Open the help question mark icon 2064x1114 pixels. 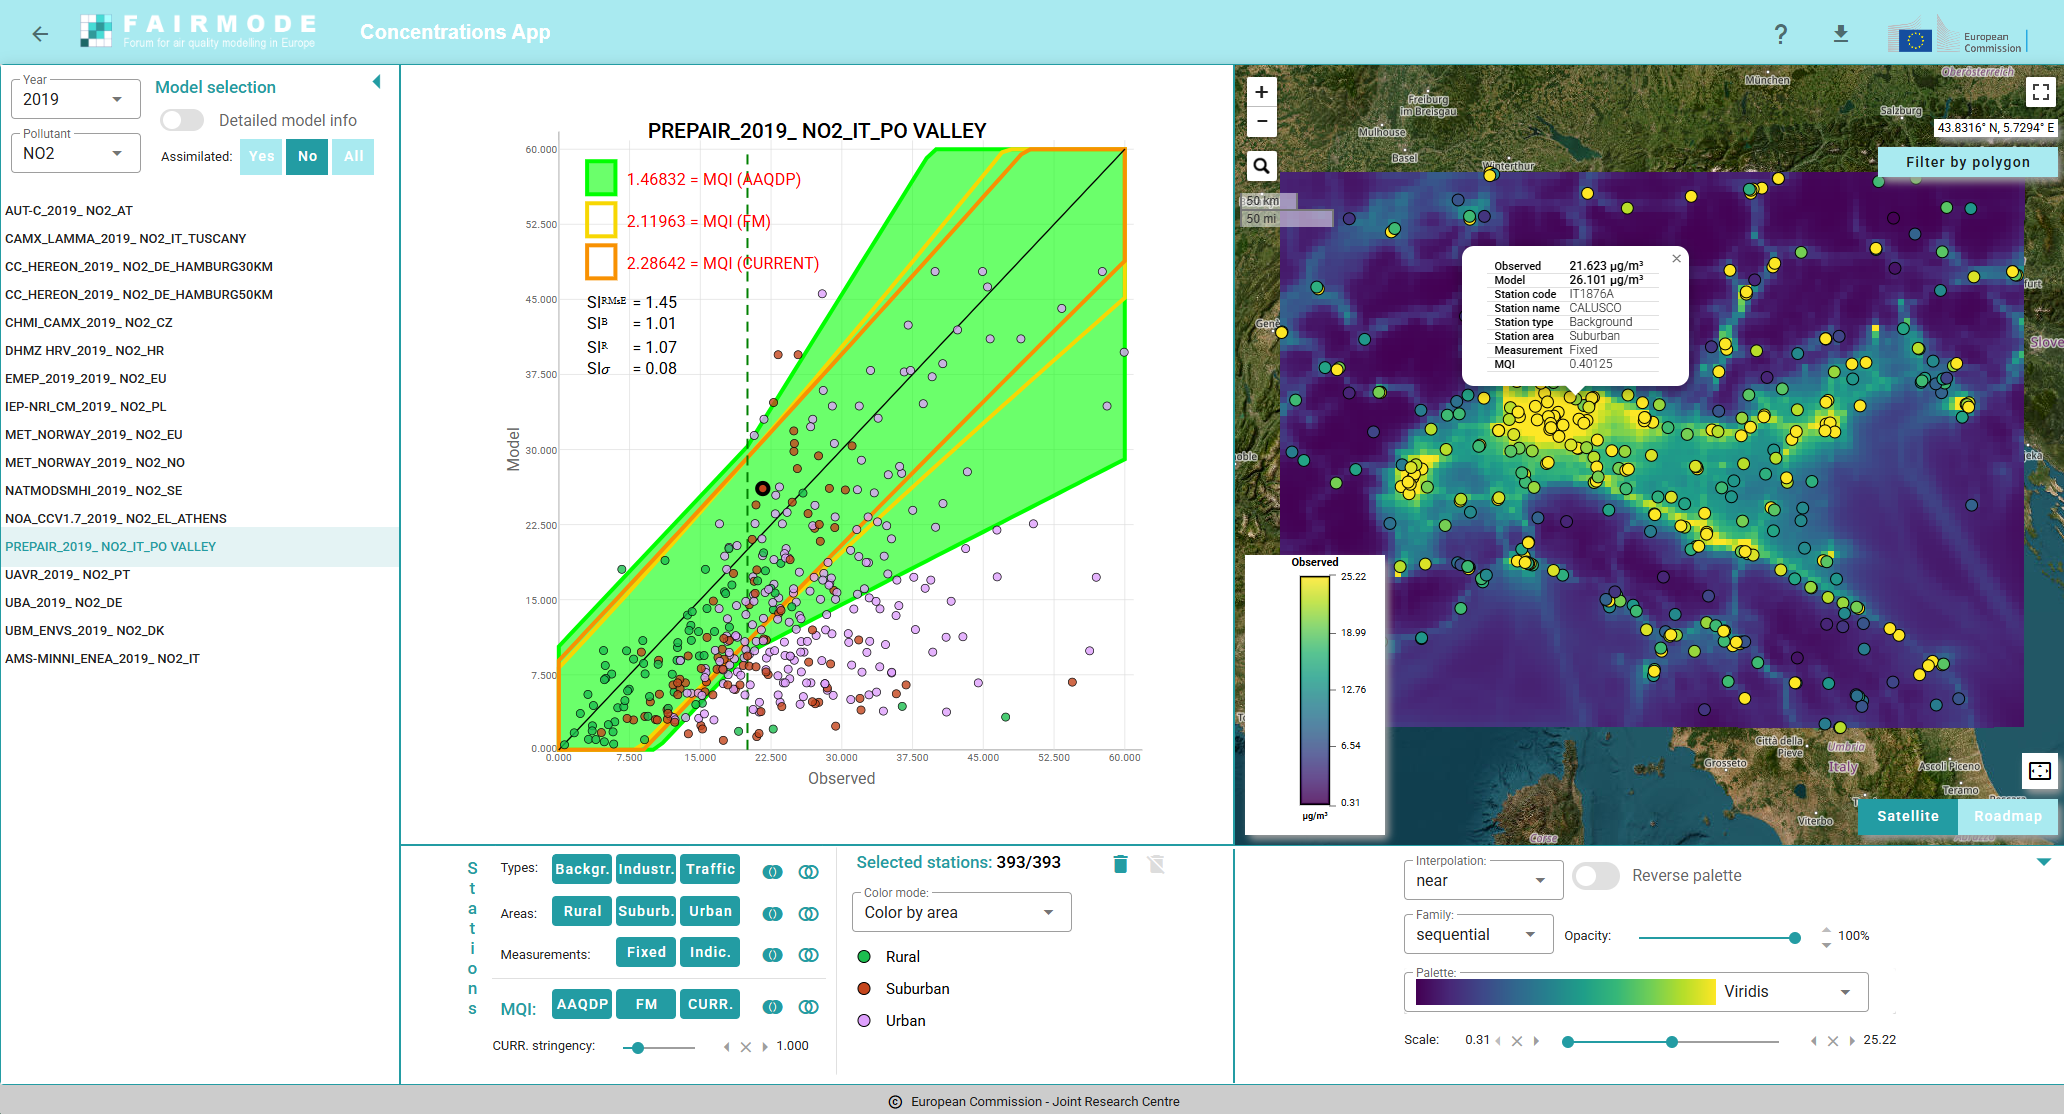pyautogui.click(x=1781, y=34)
